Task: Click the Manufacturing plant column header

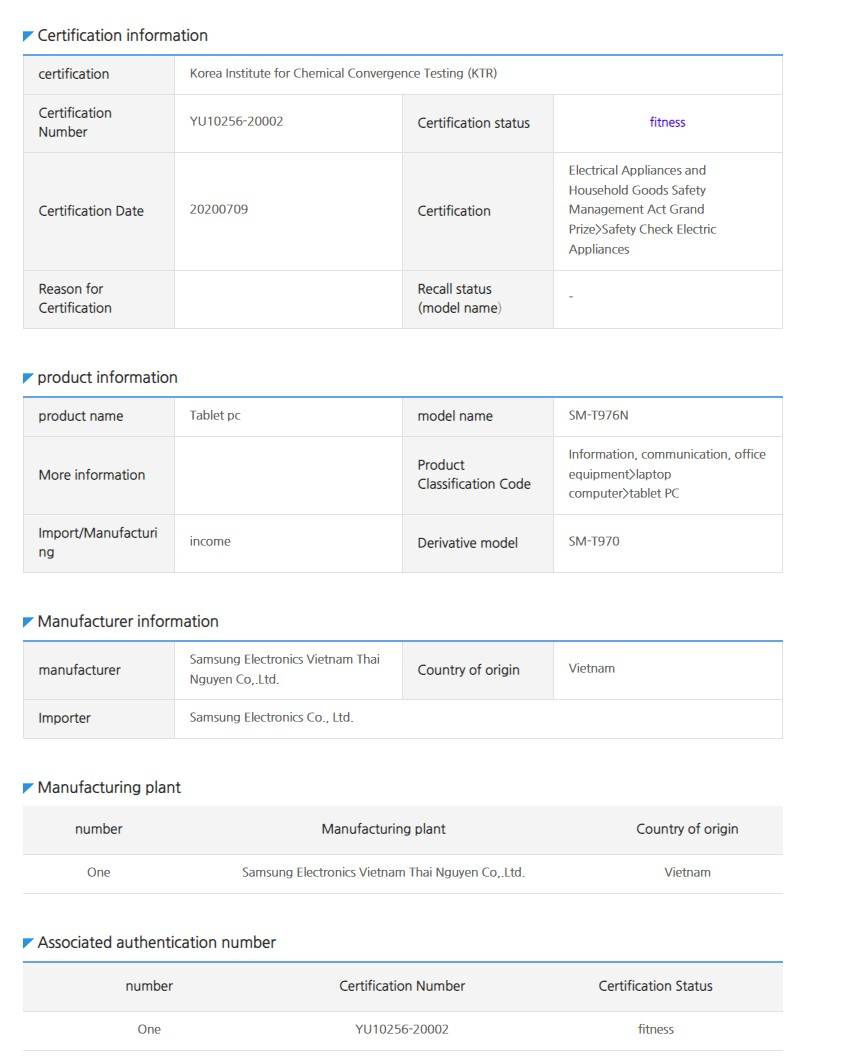Action: 383,829
